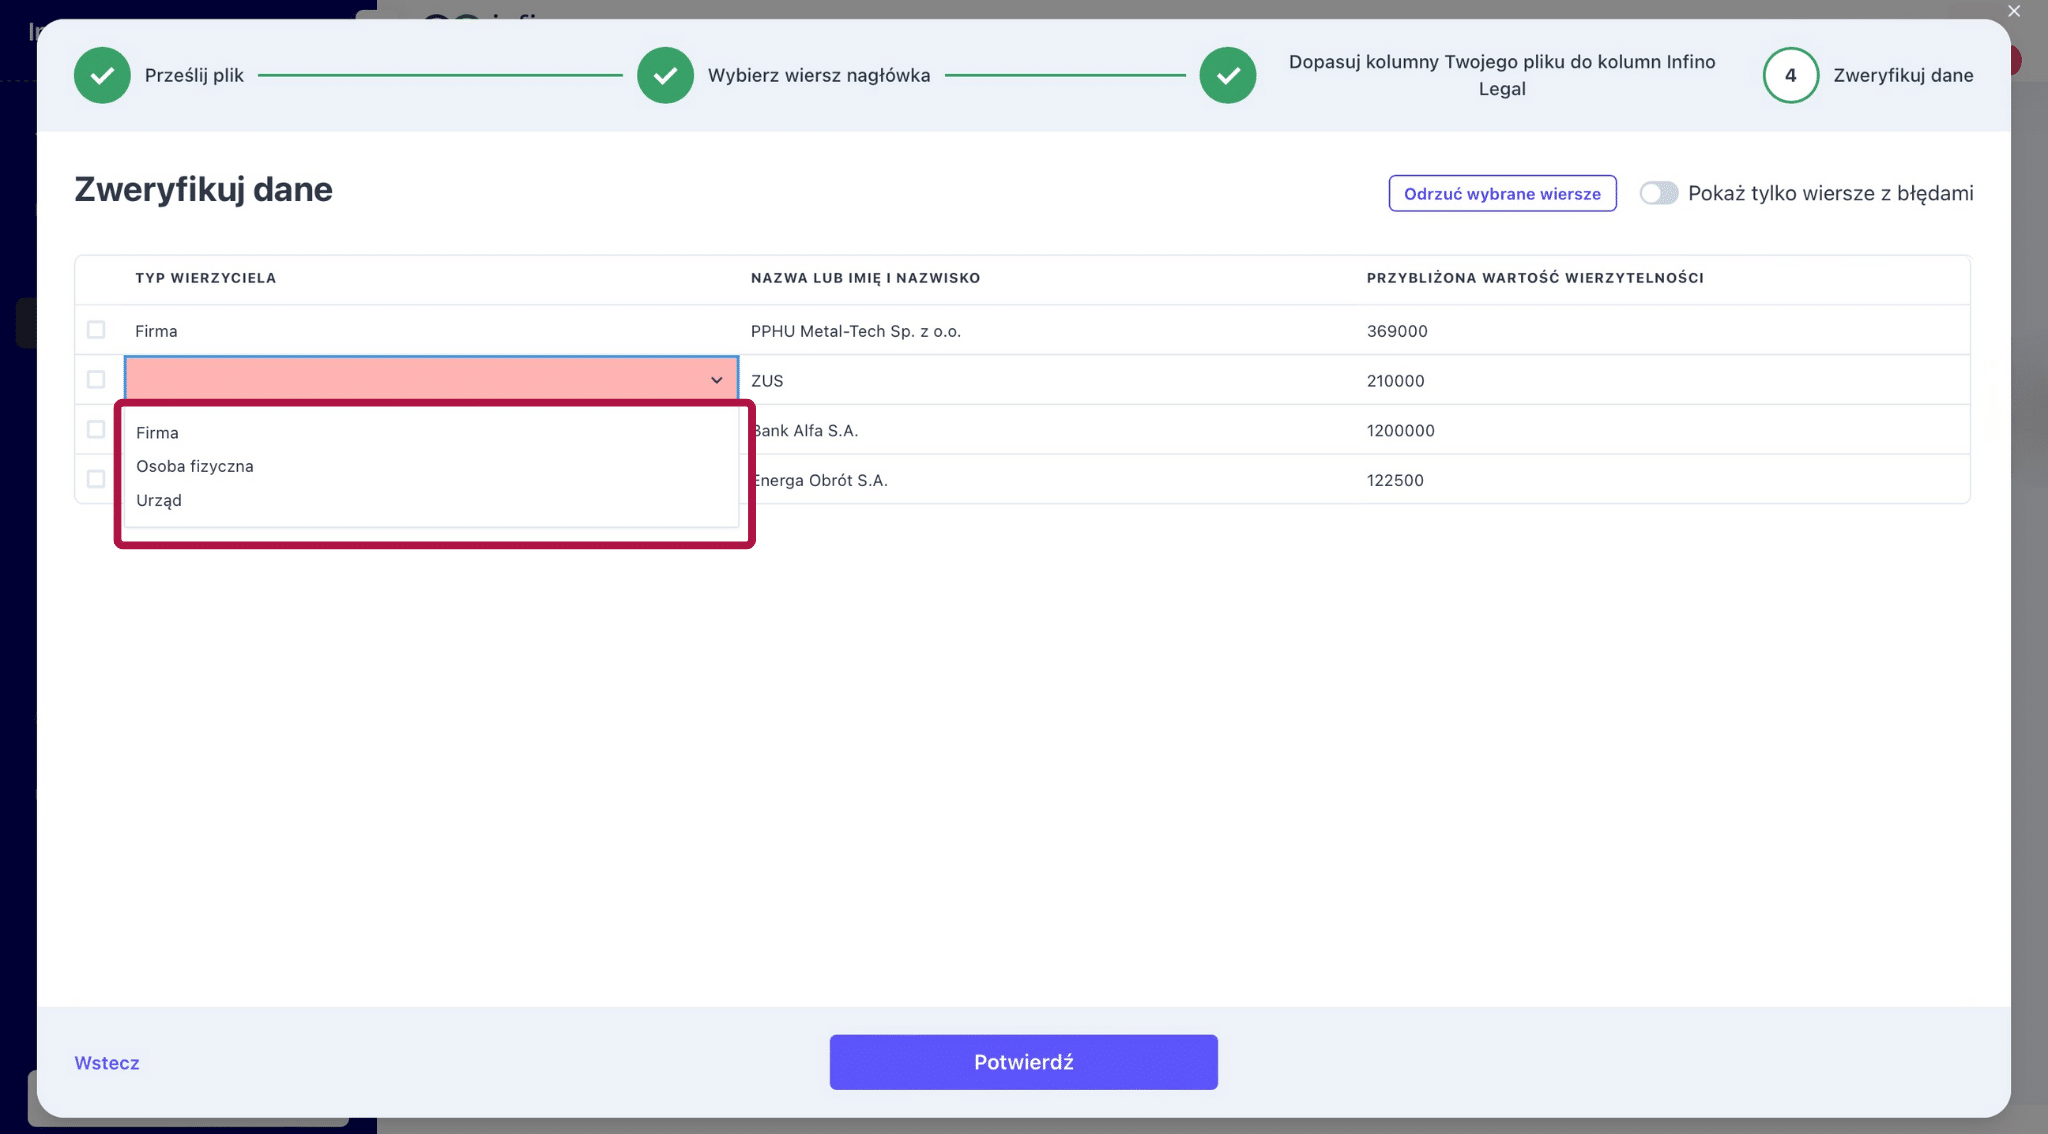Screen dimensions: 2048x1134
Task: Confirm the import with Potwierdź
Action: pos(1023,1062)
